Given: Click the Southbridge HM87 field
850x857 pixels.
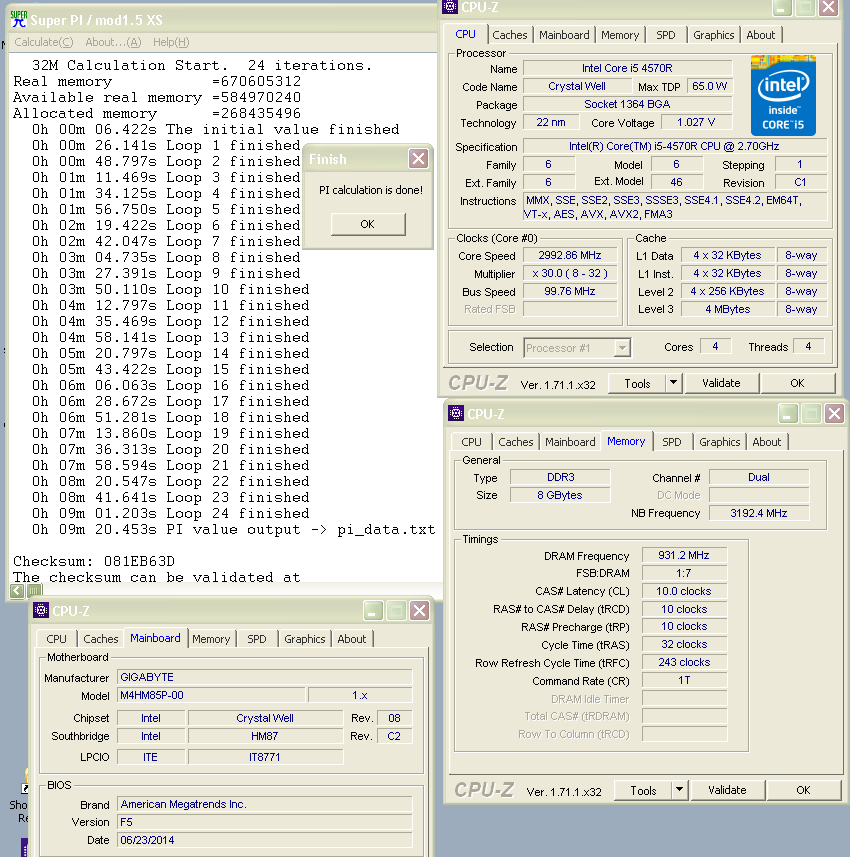Looking at the screenshot, I should 265,736.
